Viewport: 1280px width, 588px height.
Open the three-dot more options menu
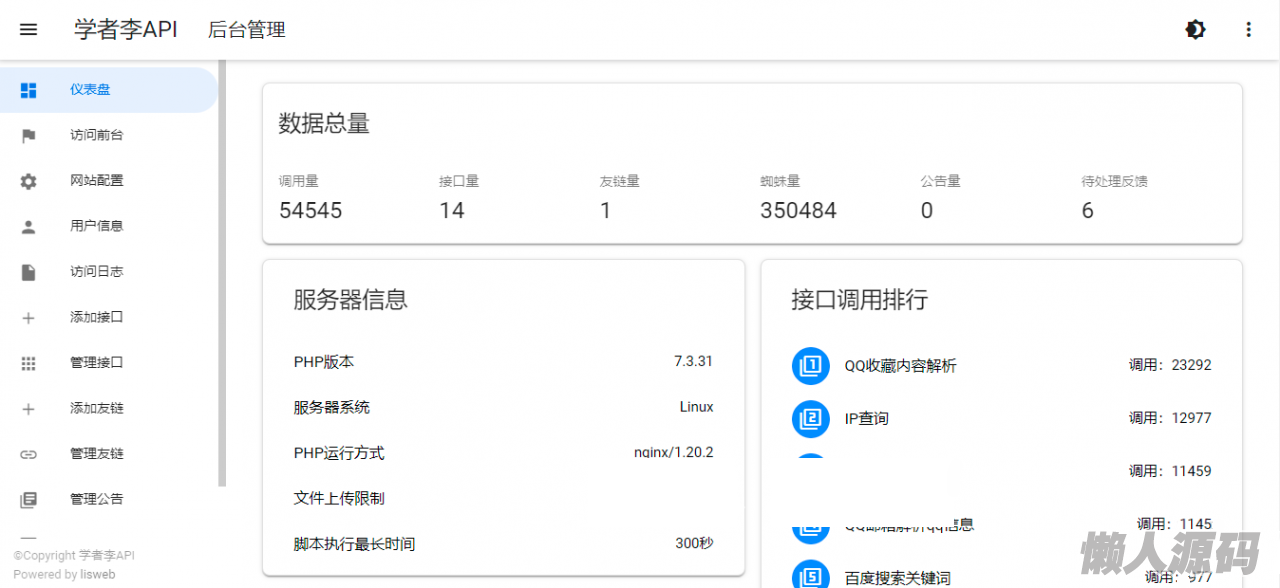pyautogui.click(x=1248, y=30)
